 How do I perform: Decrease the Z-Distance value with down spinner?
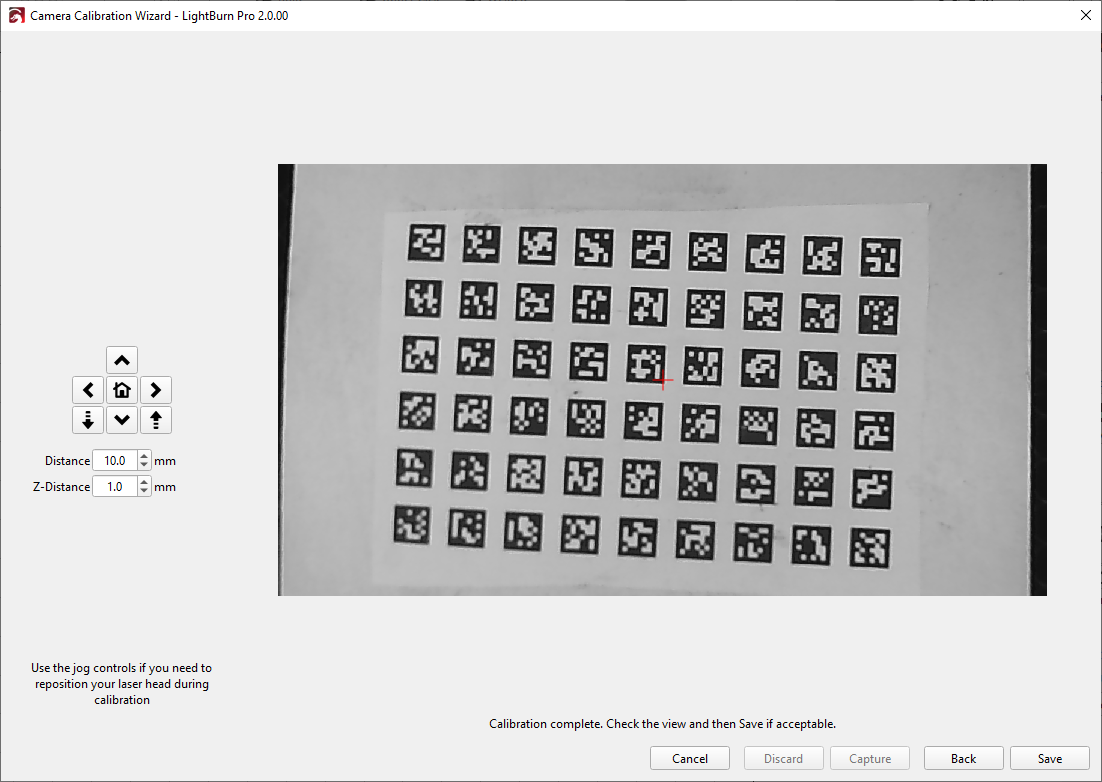(x=144, y=491)
